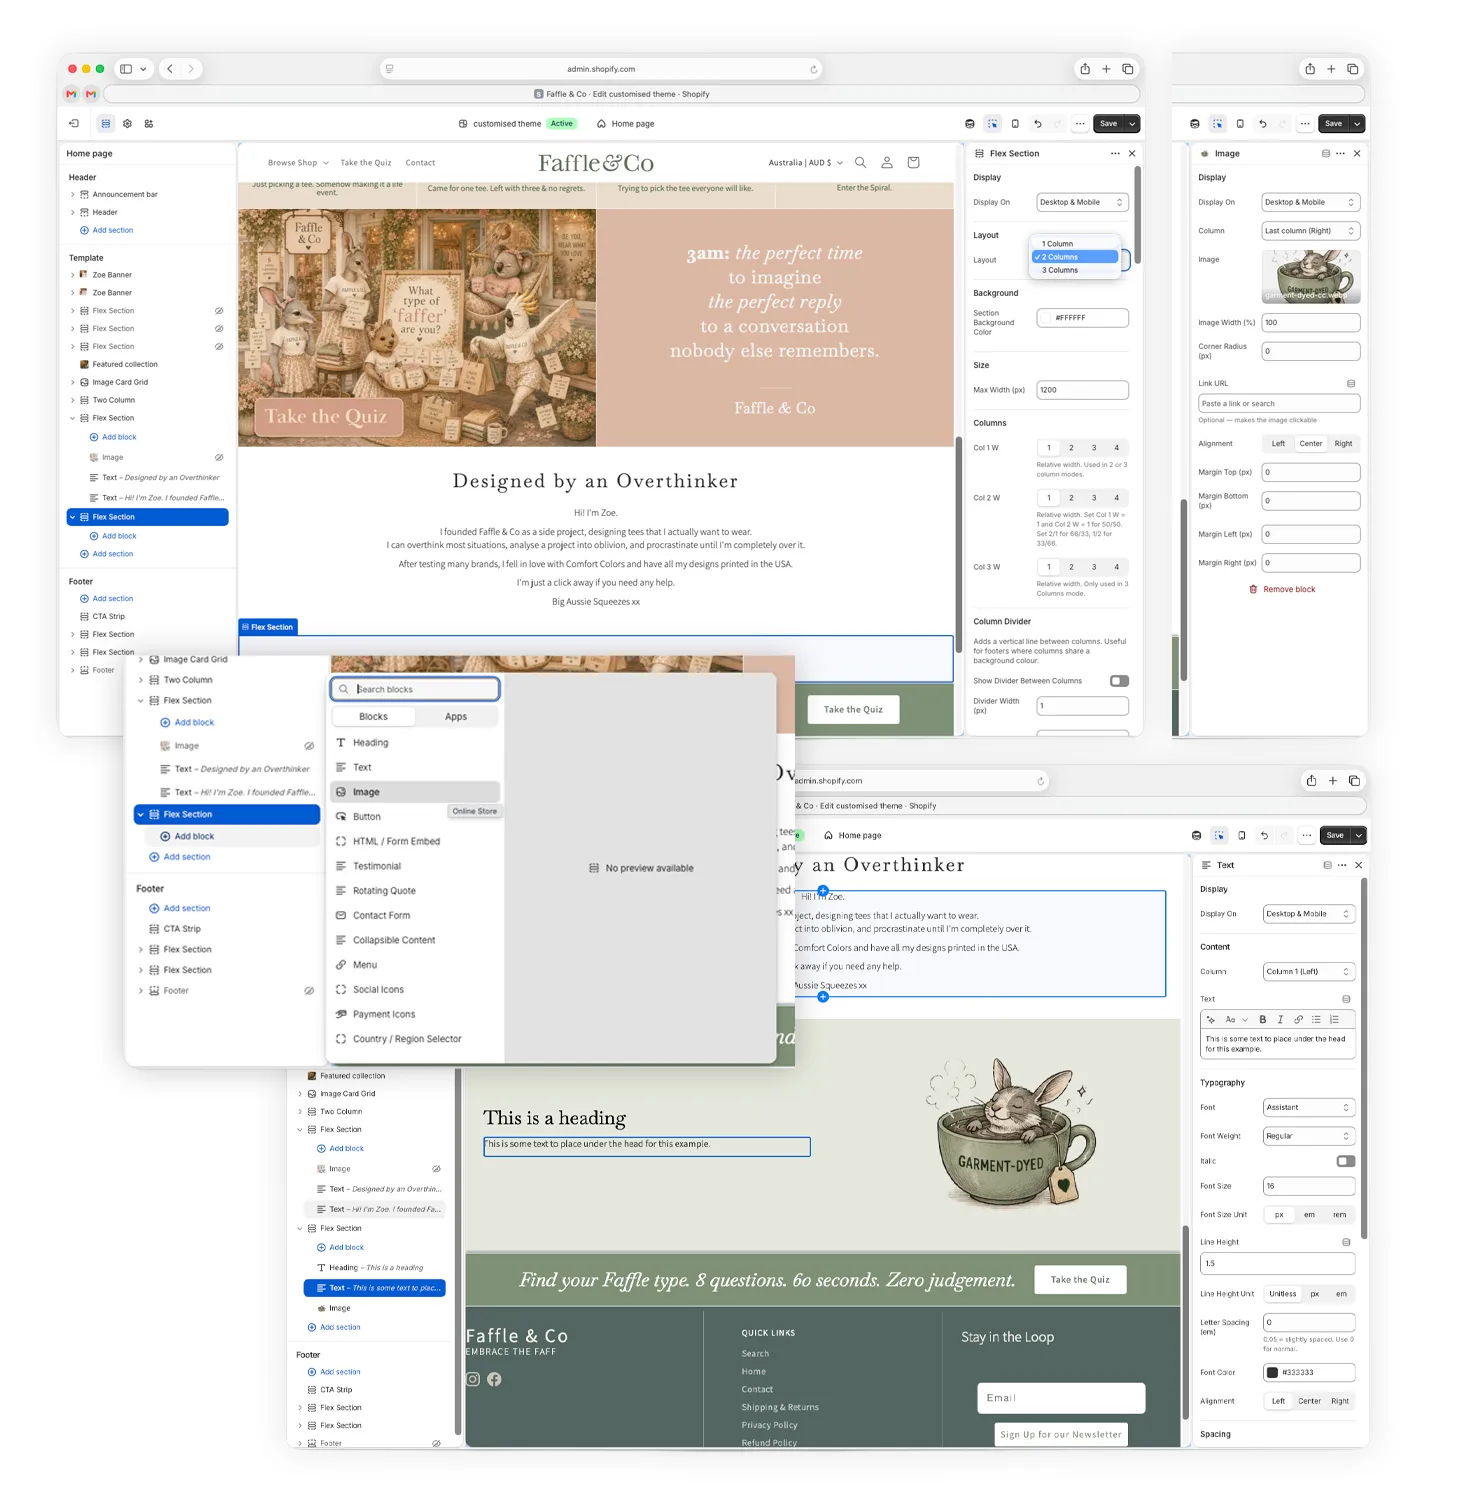Open the Flex Section panel more-options icon
1468x1507 pixels.
[x=1115, y=154]
